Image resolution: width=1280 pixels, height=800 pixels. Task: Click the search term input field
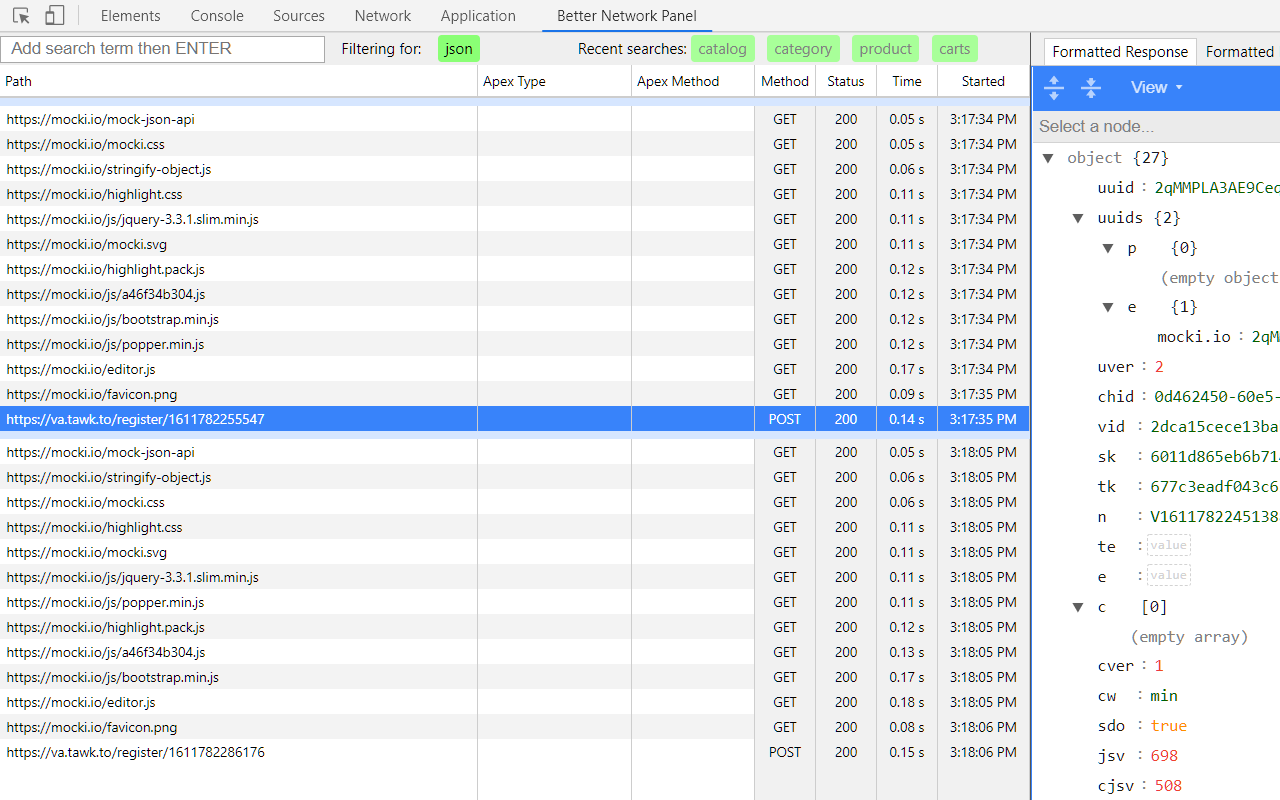click(x=163, y=49)
